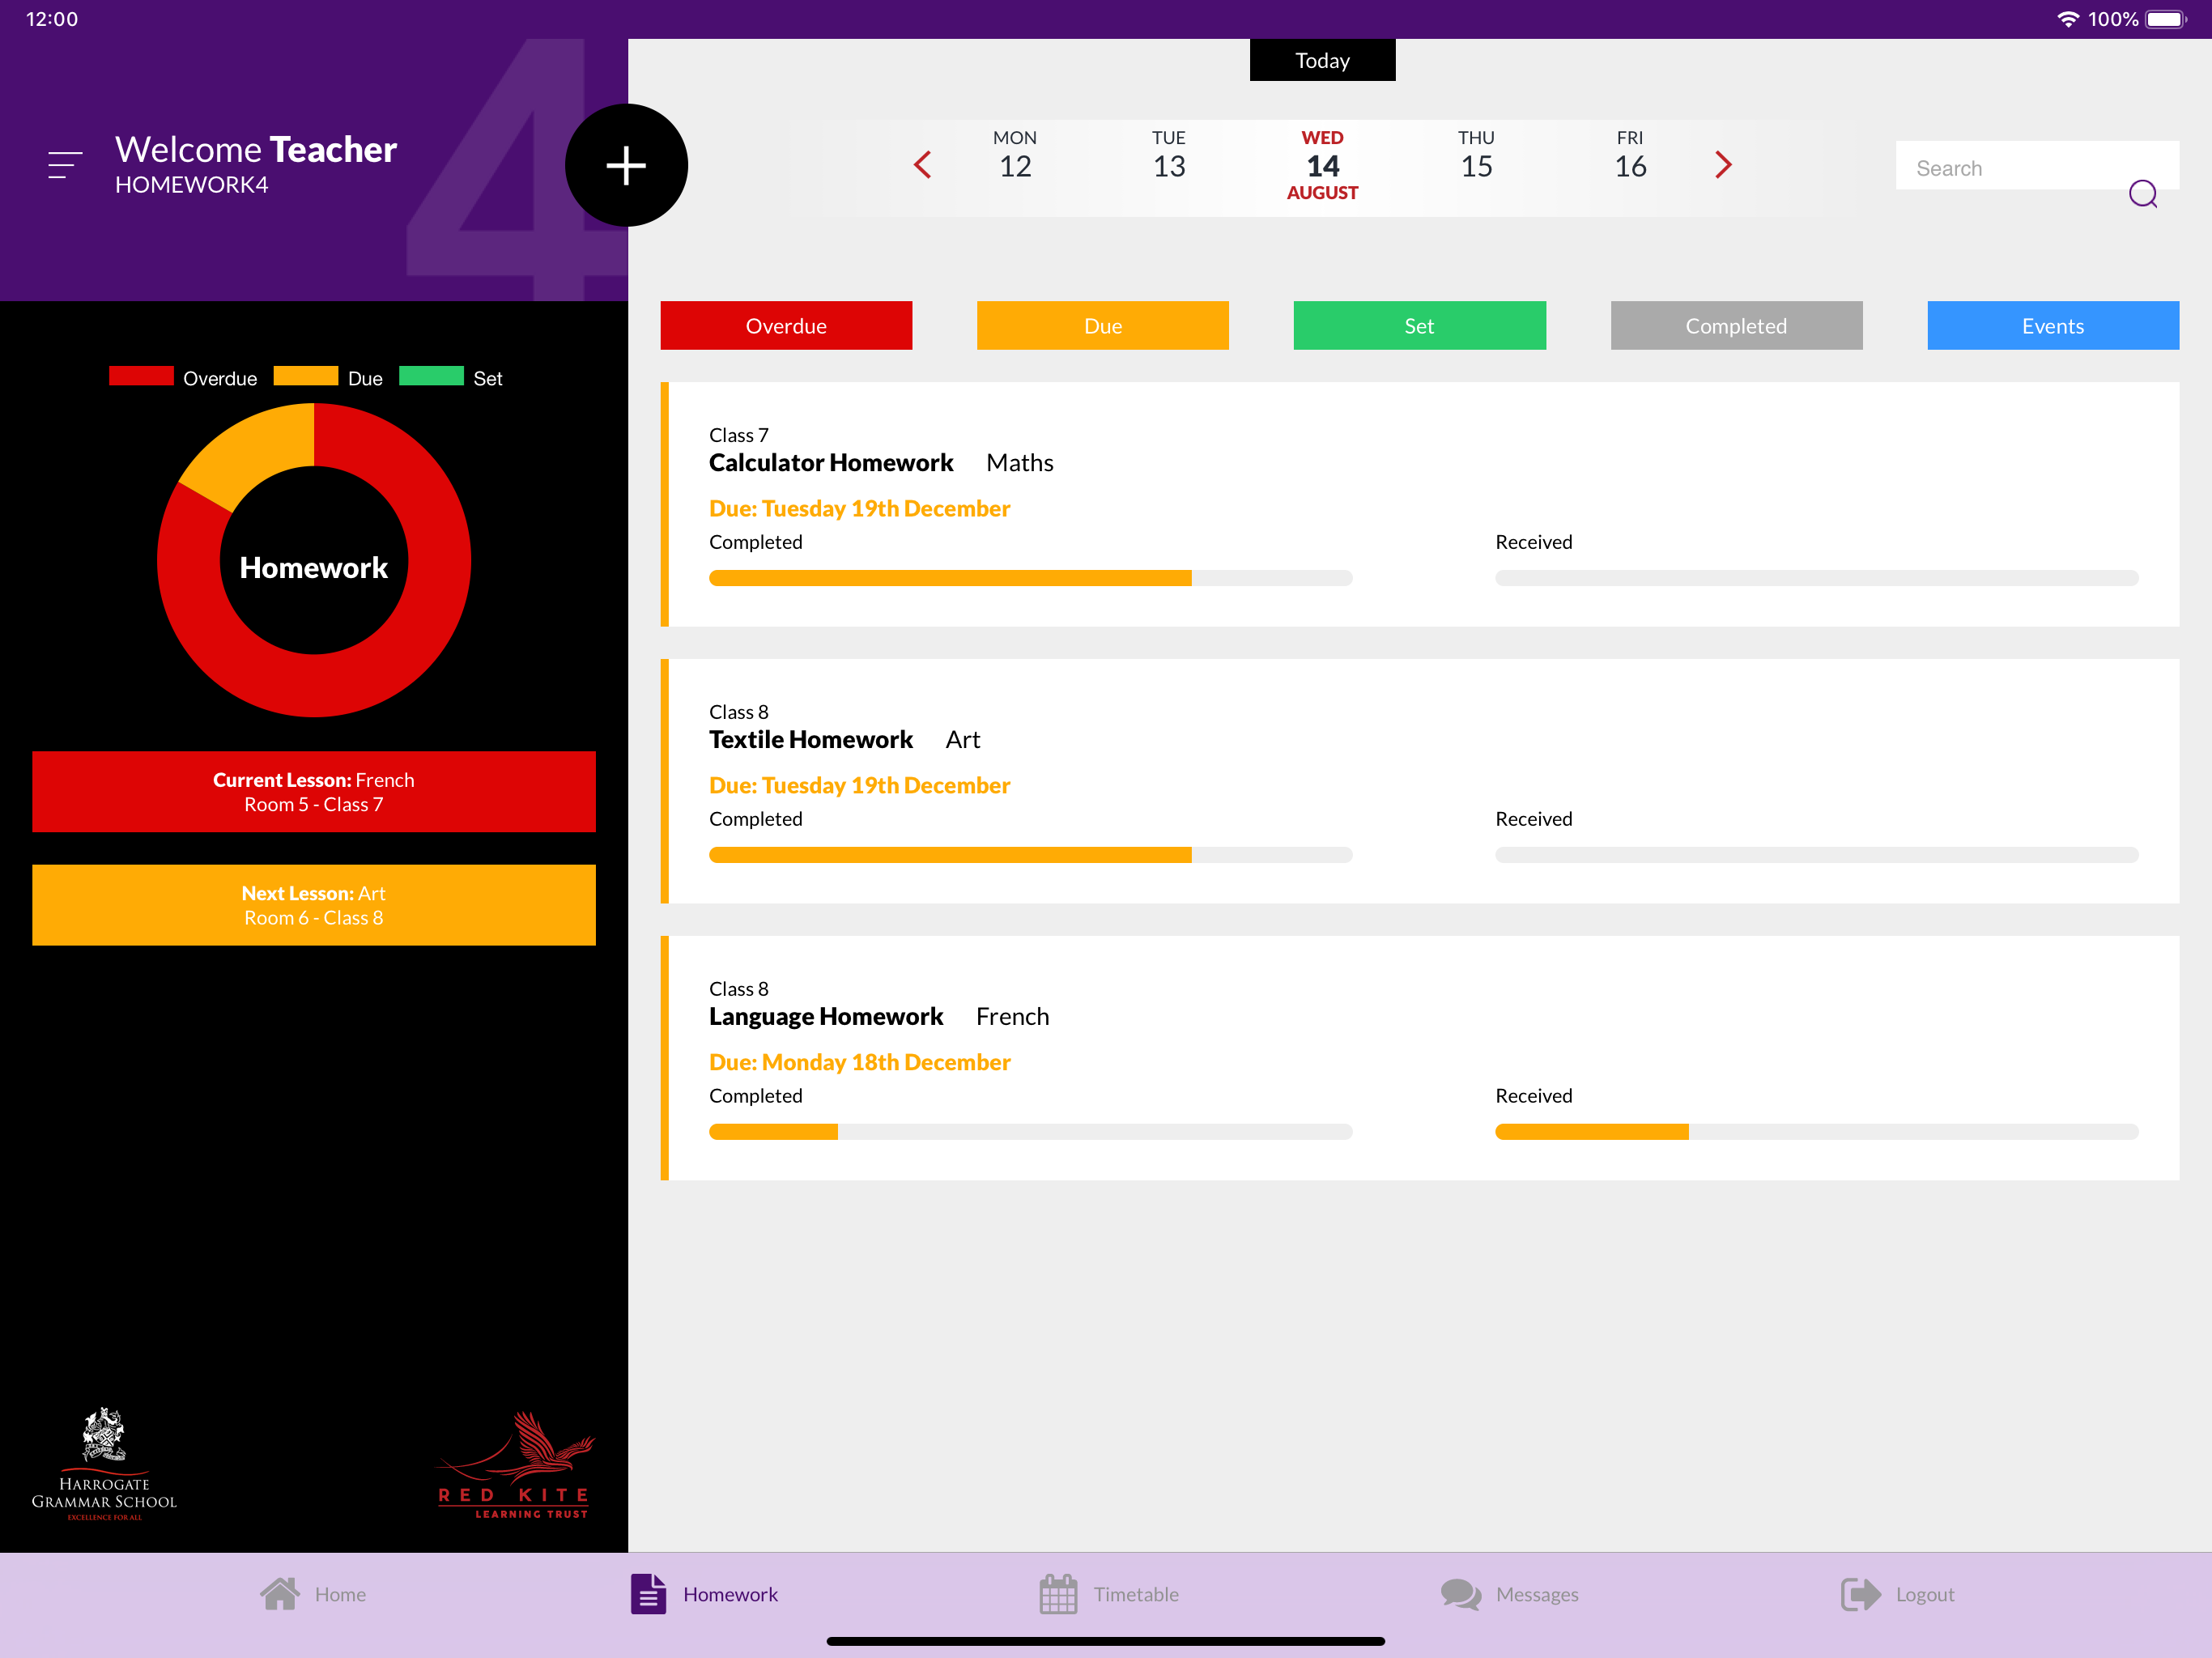Switch to Timetable tab label
The image size is (2212, 1658).
pyautogui.click(x=1136, y=1594)
